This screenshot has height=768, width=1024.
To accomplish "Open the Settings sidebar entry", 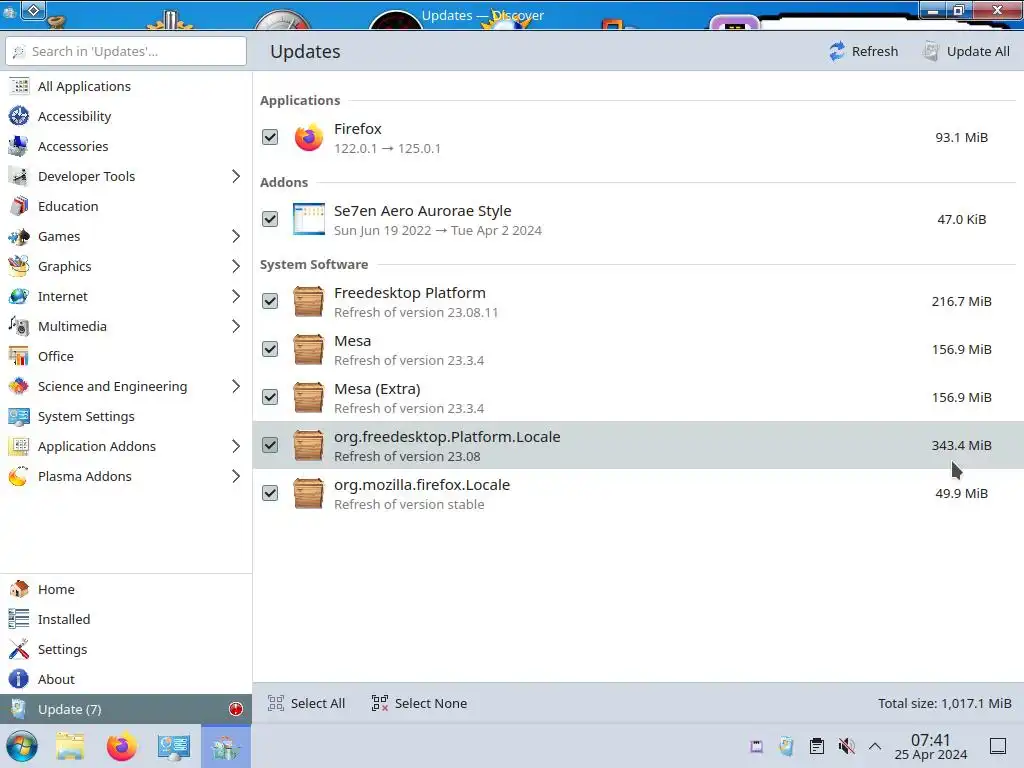I will 126,649.
